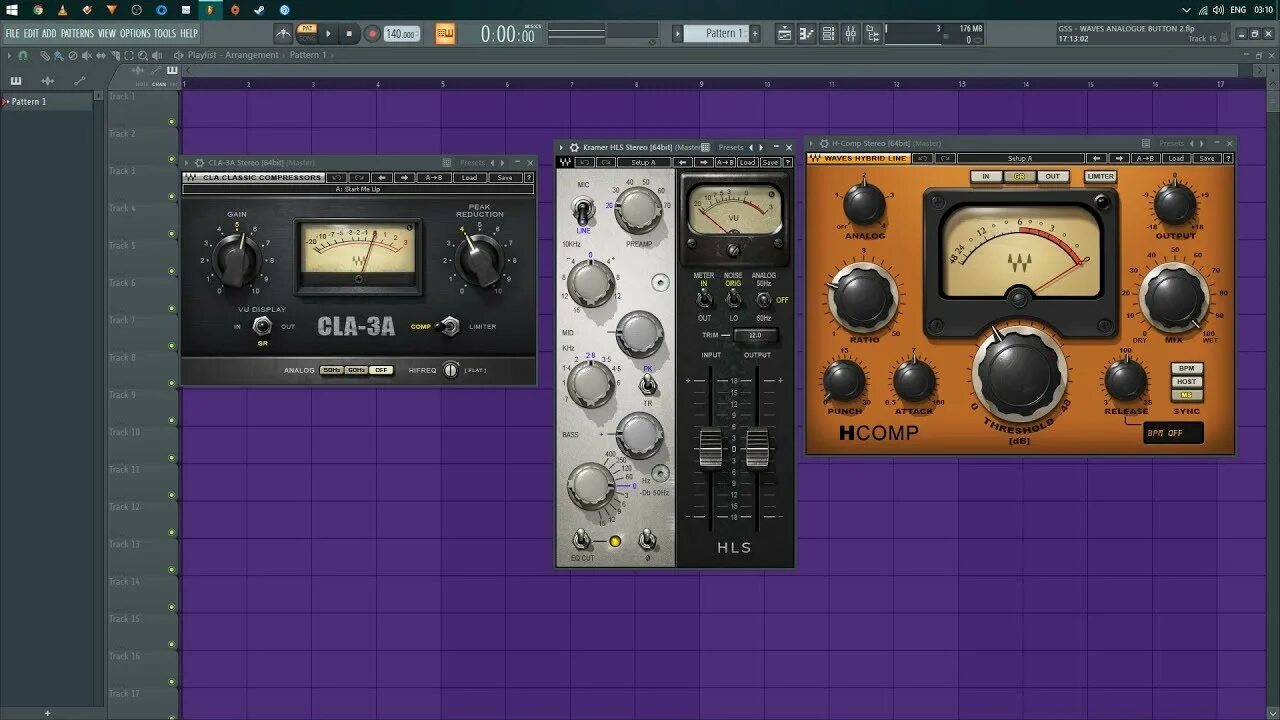Expand the H-Comp plugin options arrow

[811, 143]
